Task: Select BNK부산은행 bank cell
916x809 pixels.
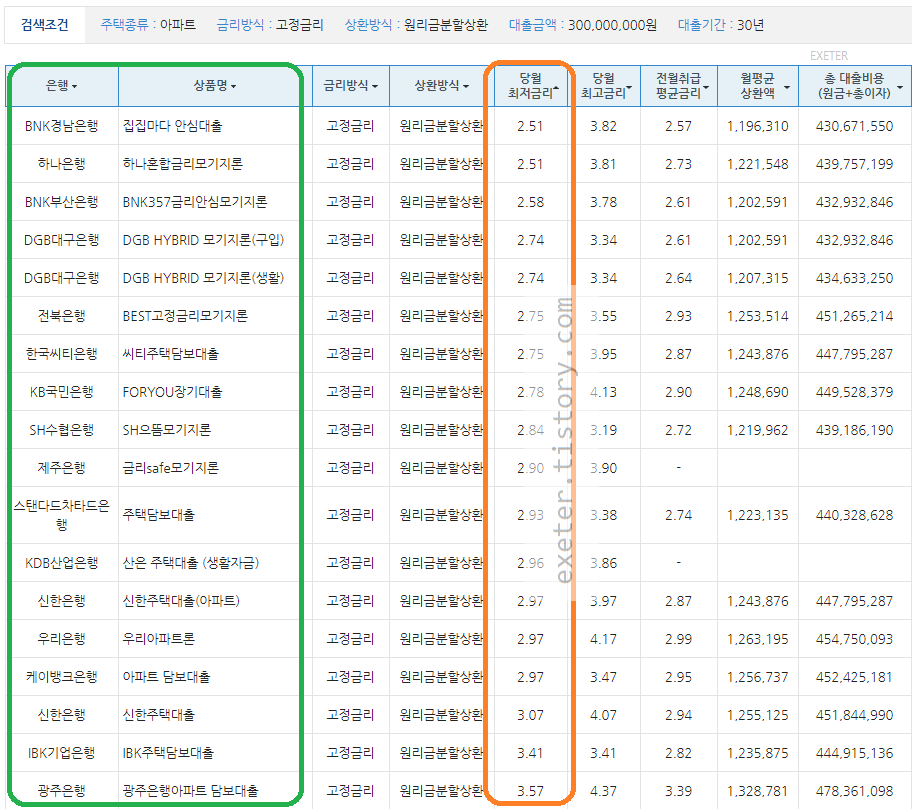Action: 61,202
